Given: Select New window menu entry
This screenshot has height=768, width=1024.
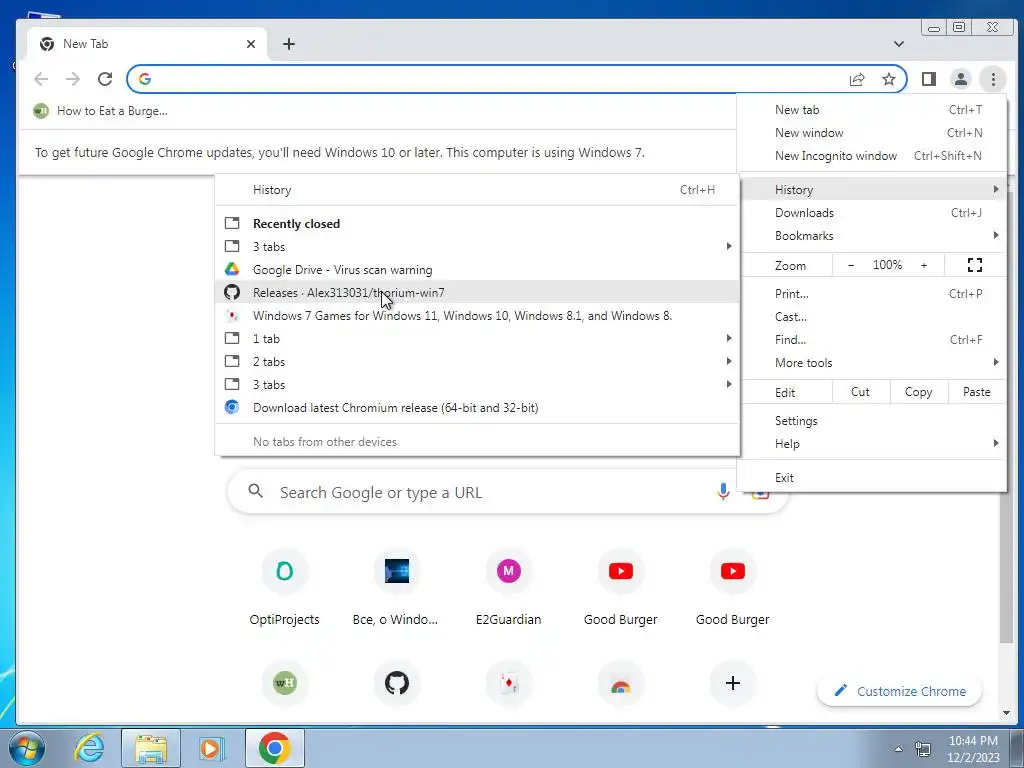Looking at the screenshot, I should click(x=872, y=133).
